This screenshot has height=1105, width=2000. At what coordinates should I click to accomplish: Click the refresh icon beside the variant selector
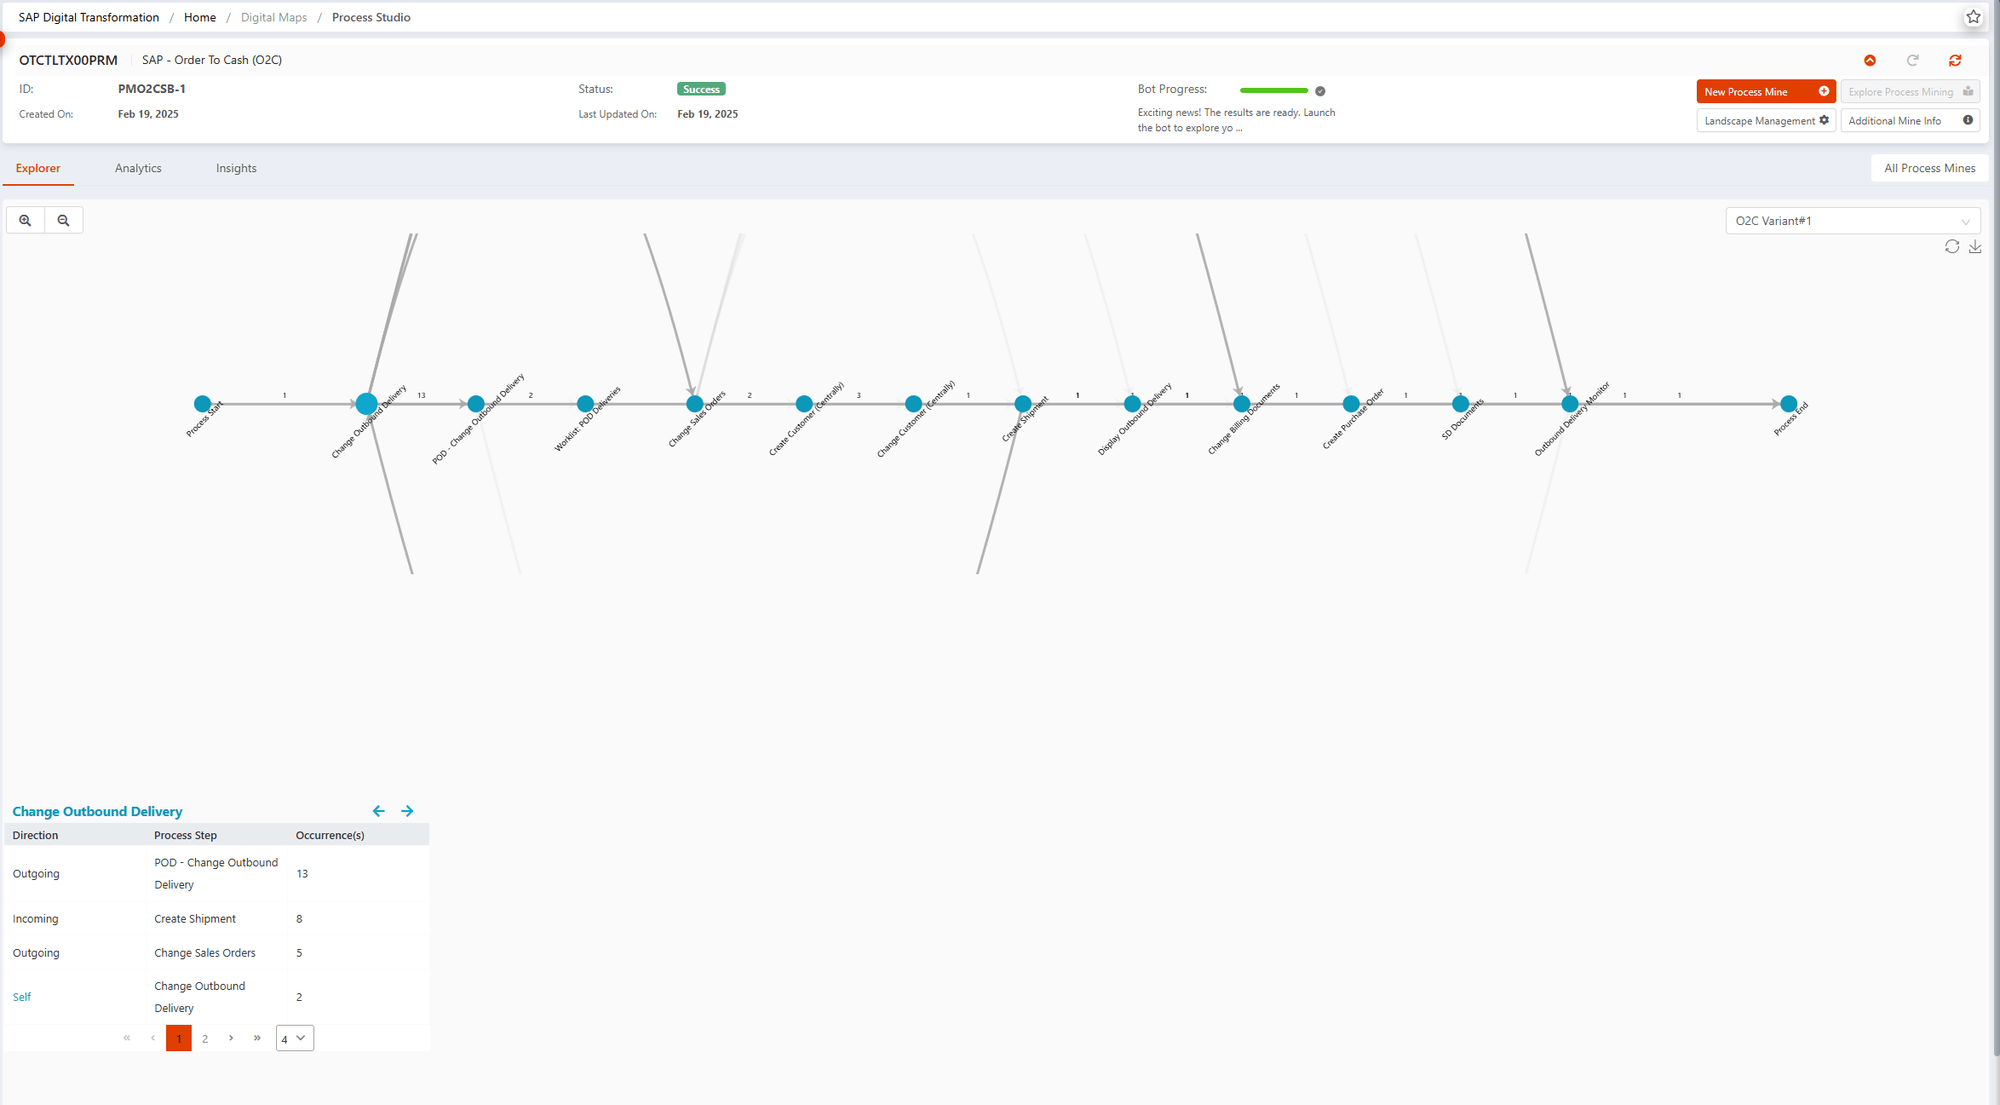point(1952,246)
